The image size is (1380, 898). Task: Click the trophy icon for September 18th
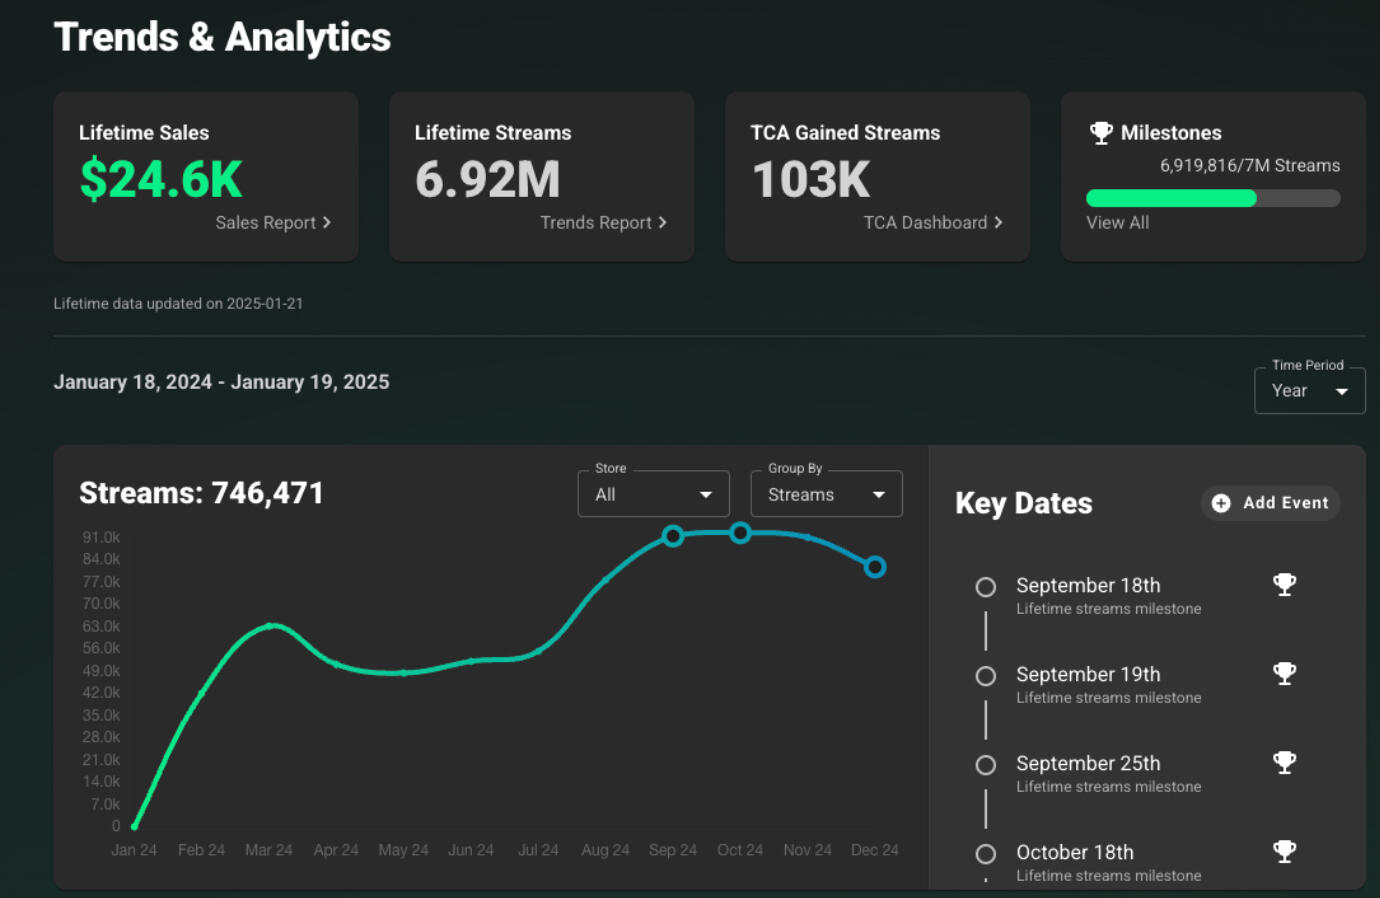tap(1284, 585)
